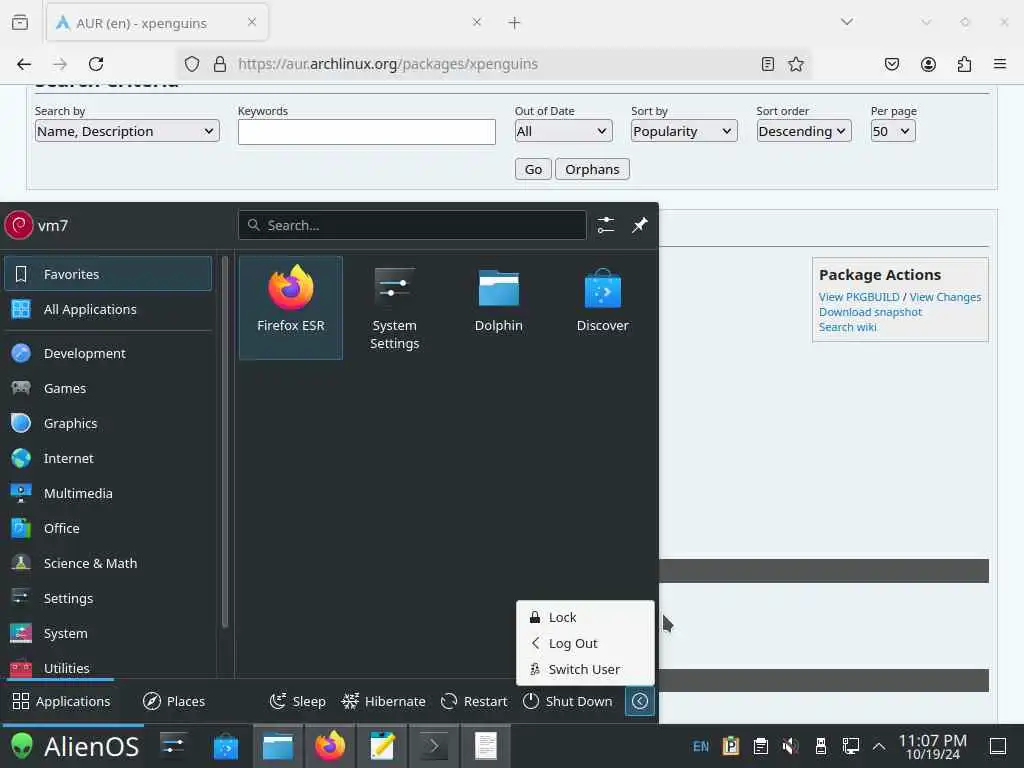Click the Go search button
This screenshot has height=768, width=1024.
533,169
